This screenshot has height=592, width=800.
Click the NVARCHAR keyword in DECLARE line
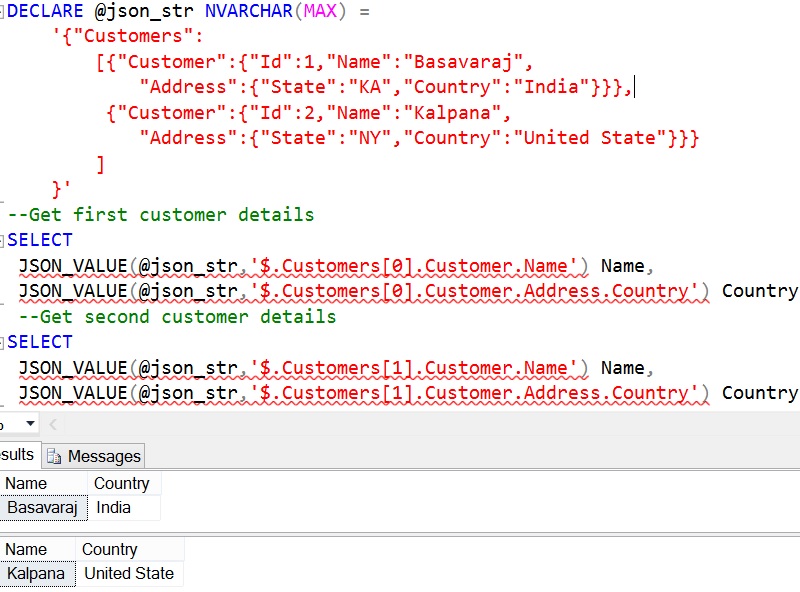248,11
